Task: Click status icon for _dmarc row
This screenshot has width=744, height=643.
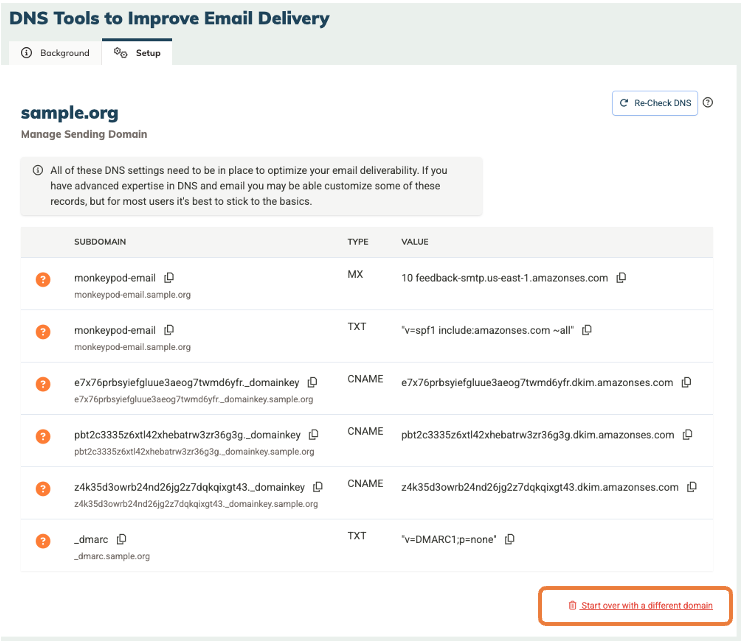Action: 43,540
